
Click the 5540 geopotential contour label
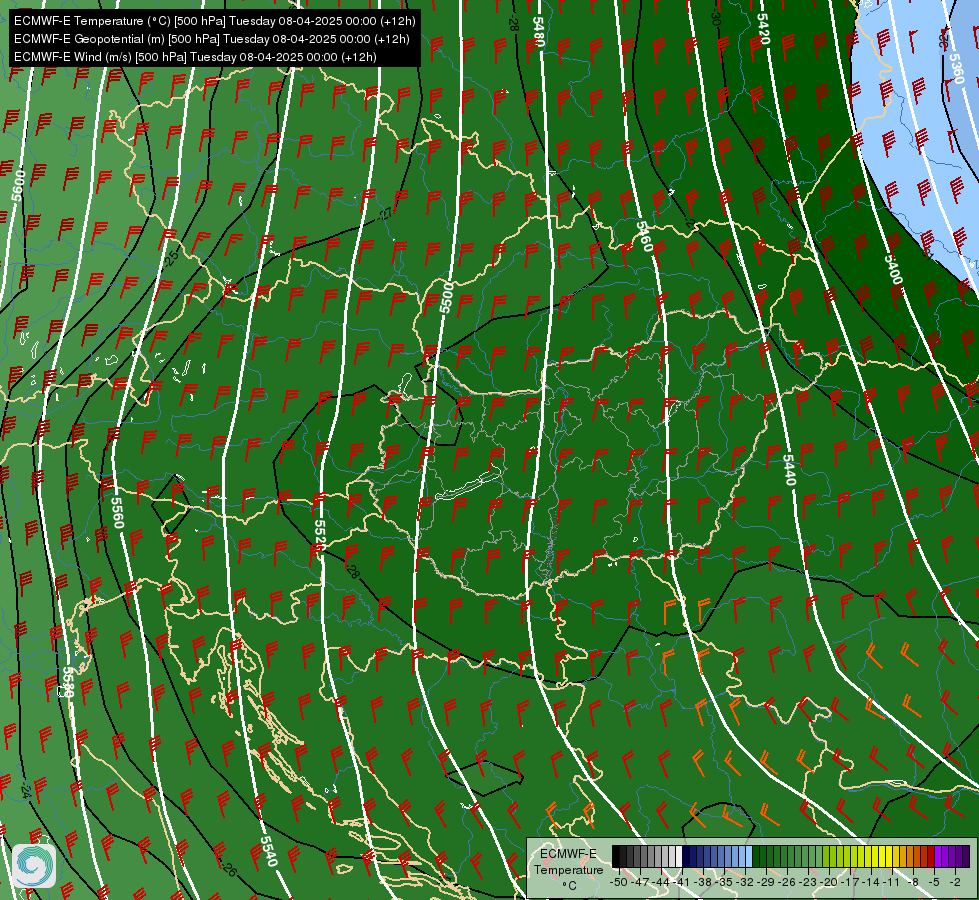pyautogui.click(x=268, y=851)
